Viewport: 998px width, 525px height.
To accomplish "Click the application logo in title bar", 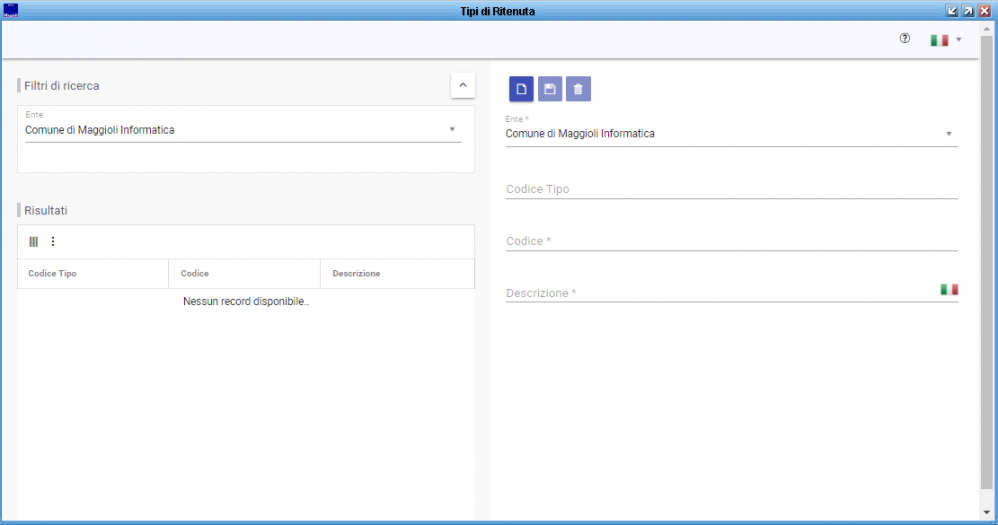I will pos(11,11).
